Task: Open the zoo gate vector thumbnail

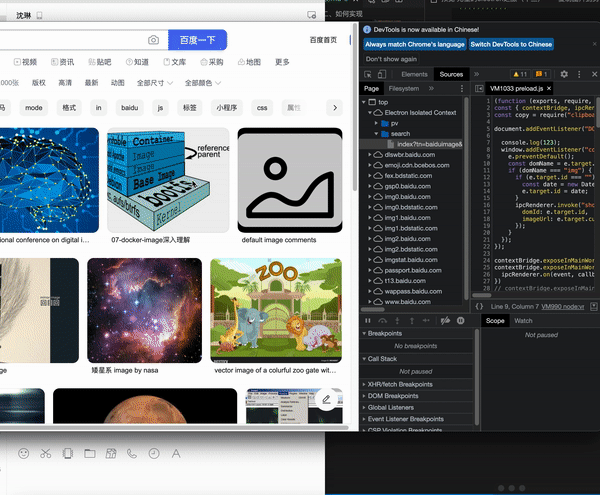Action: pyautogui.click(x=276, y=311)
